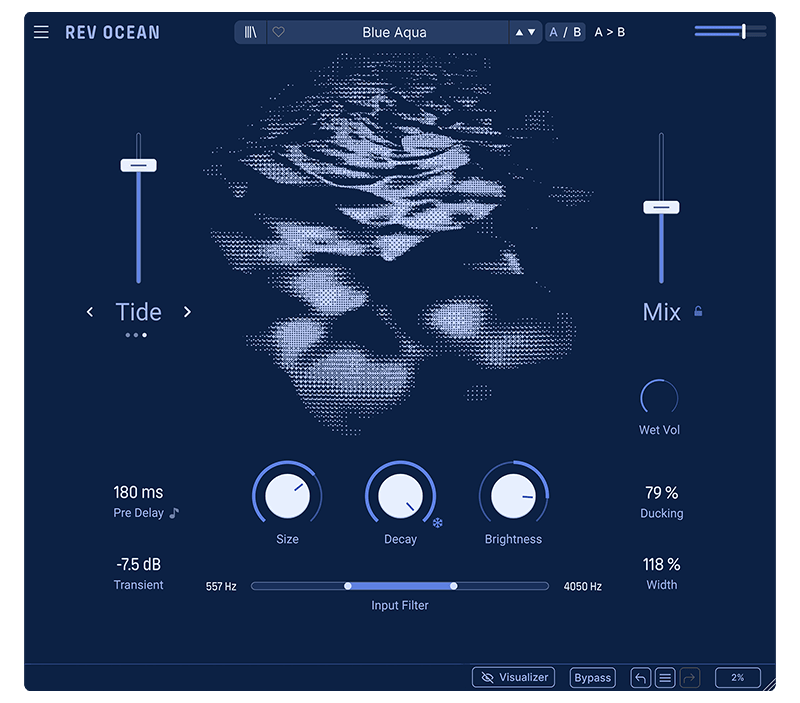The image size is (800, 703).
Task: Load the next preset with down arrow
Action: (532, 32)
